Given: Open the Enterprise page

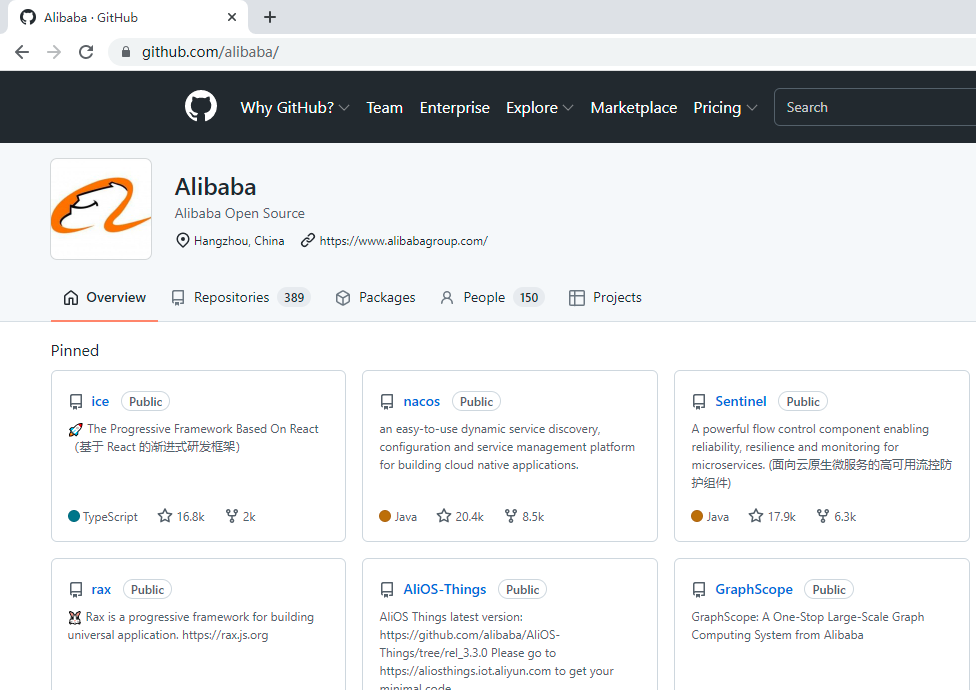Looking at the screenshot, I should pos(454,108).
